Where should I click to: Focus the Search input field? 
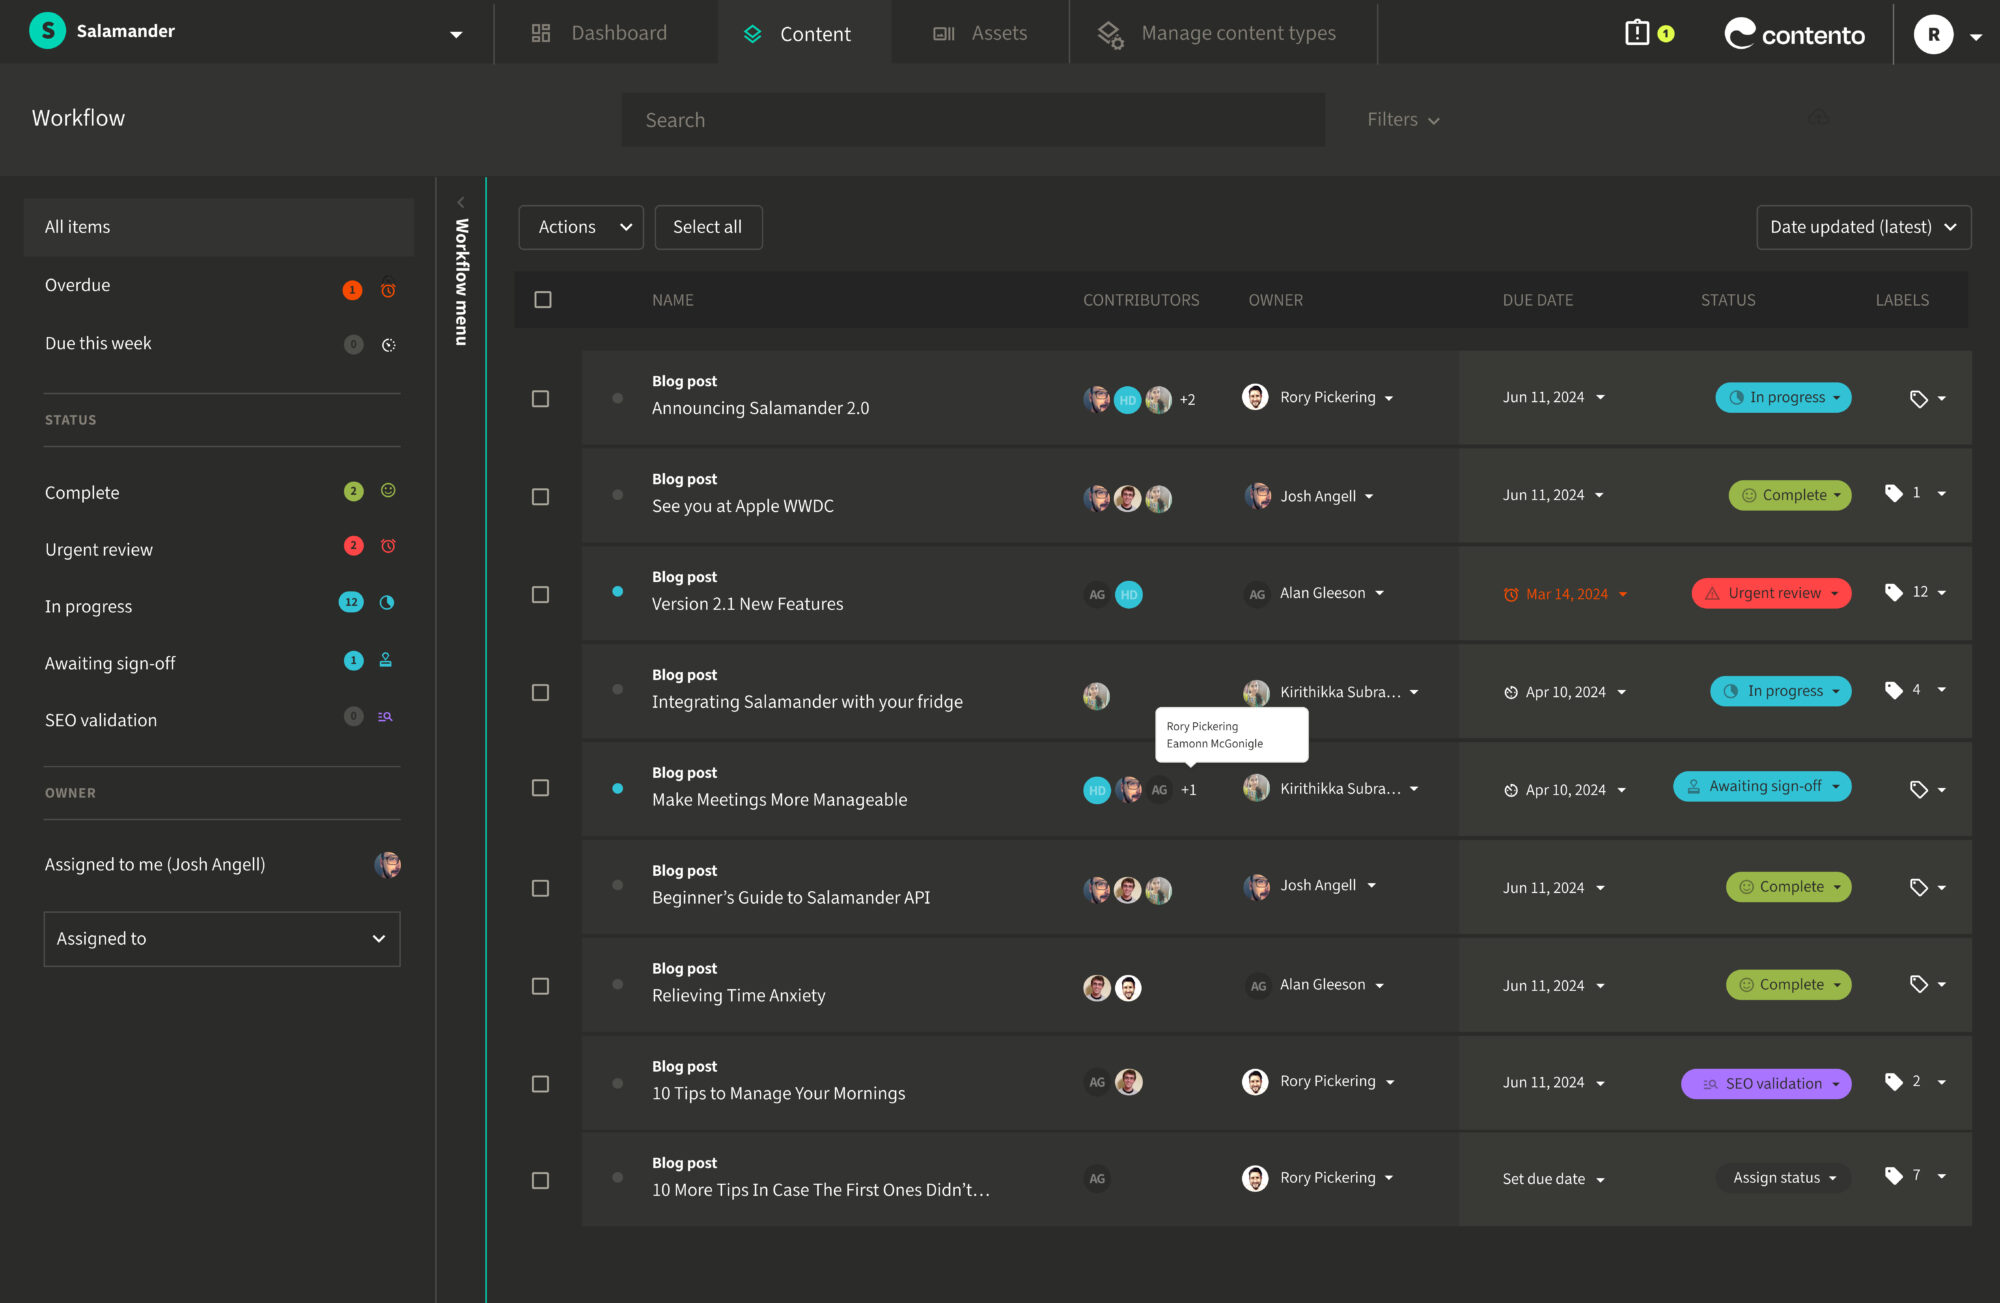tap(972, 120)
